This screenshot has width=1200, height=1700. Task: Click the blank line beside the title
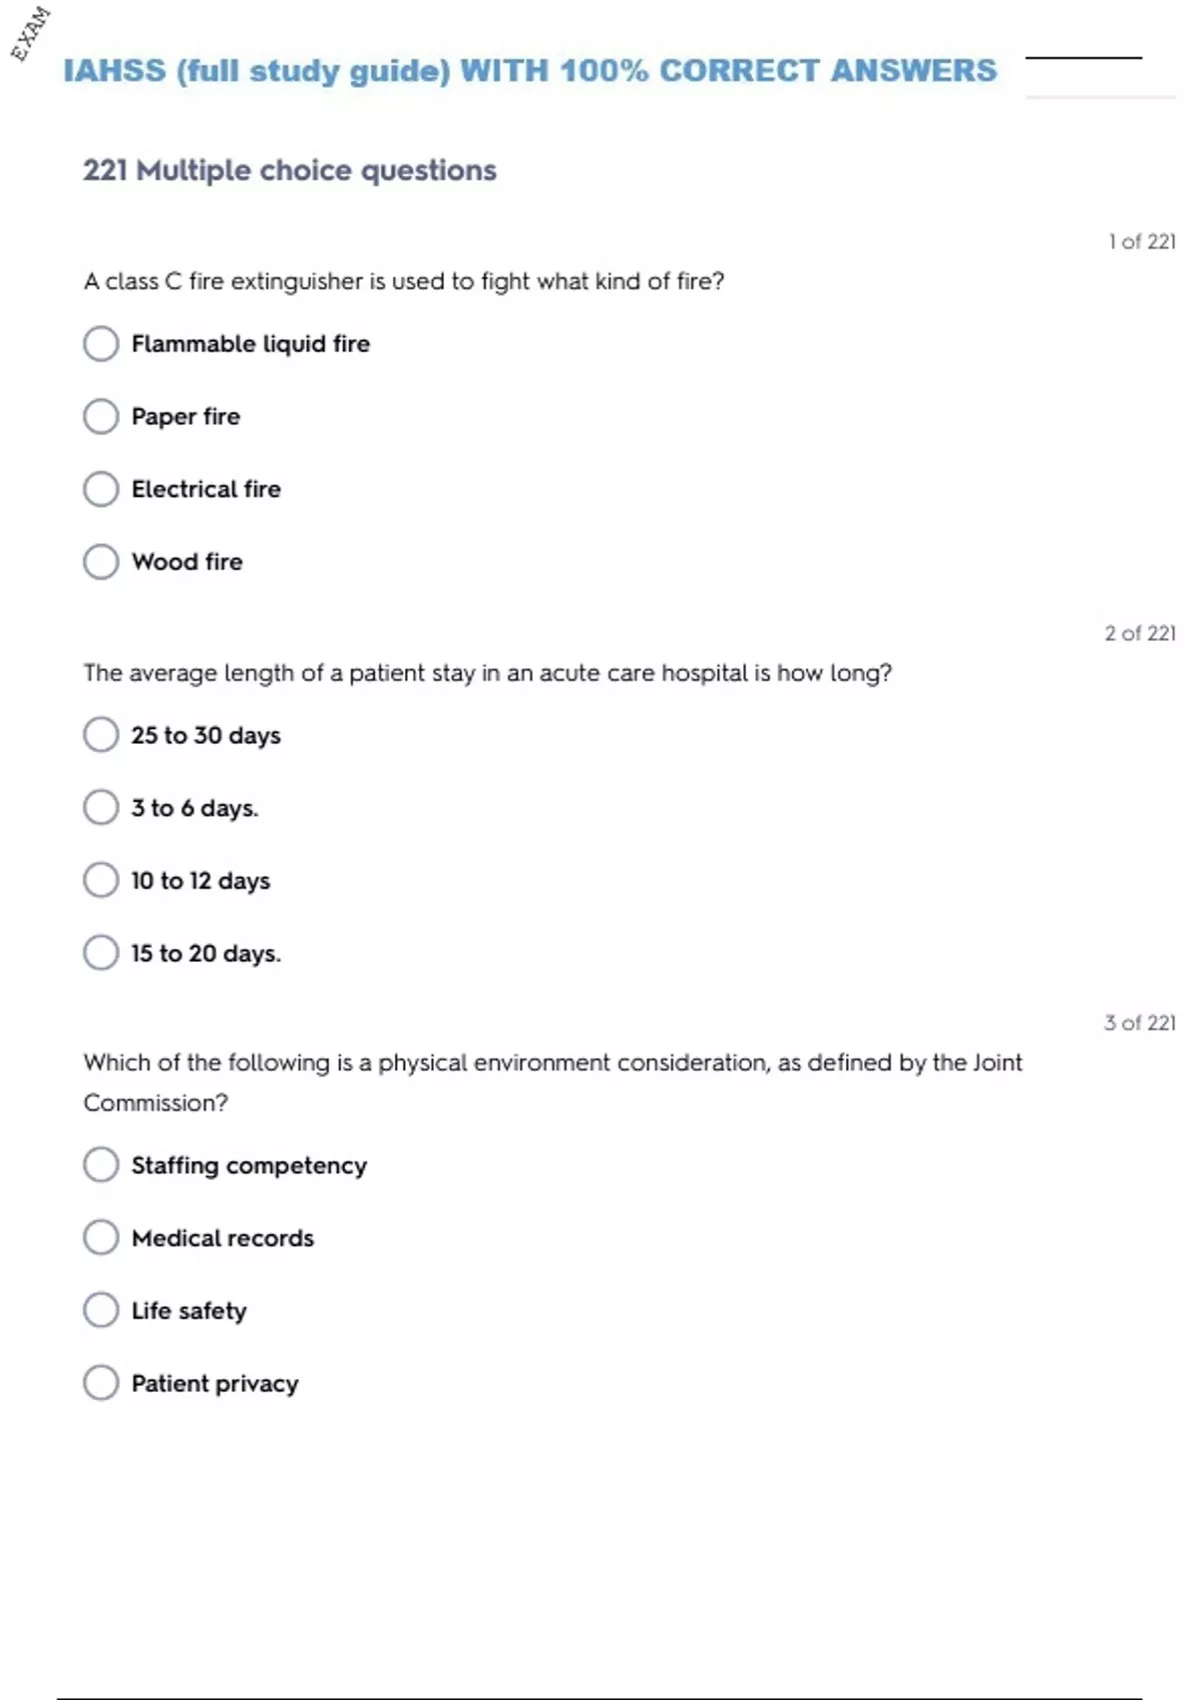tap(1083, 58)
